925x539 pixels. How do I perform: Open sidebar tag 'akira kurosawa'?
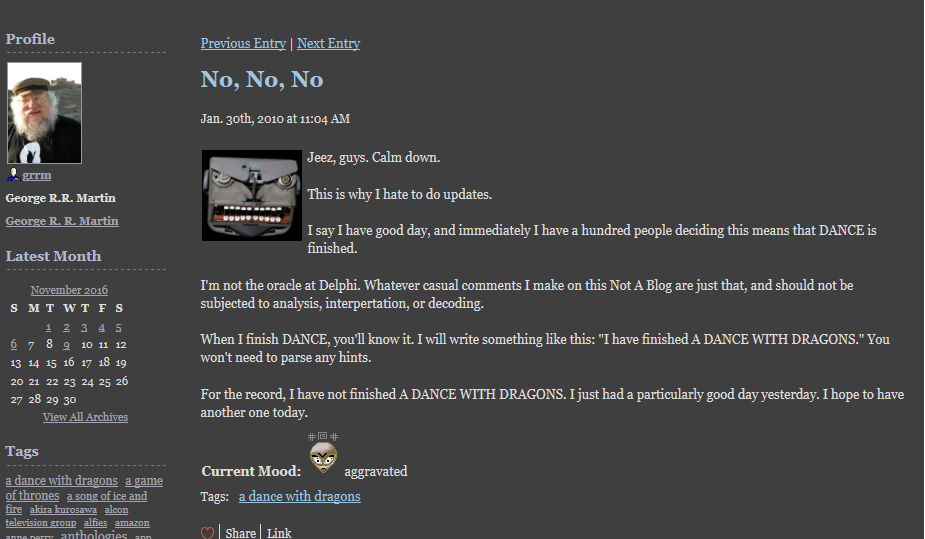pyautogui.click(x=63, y=510)
